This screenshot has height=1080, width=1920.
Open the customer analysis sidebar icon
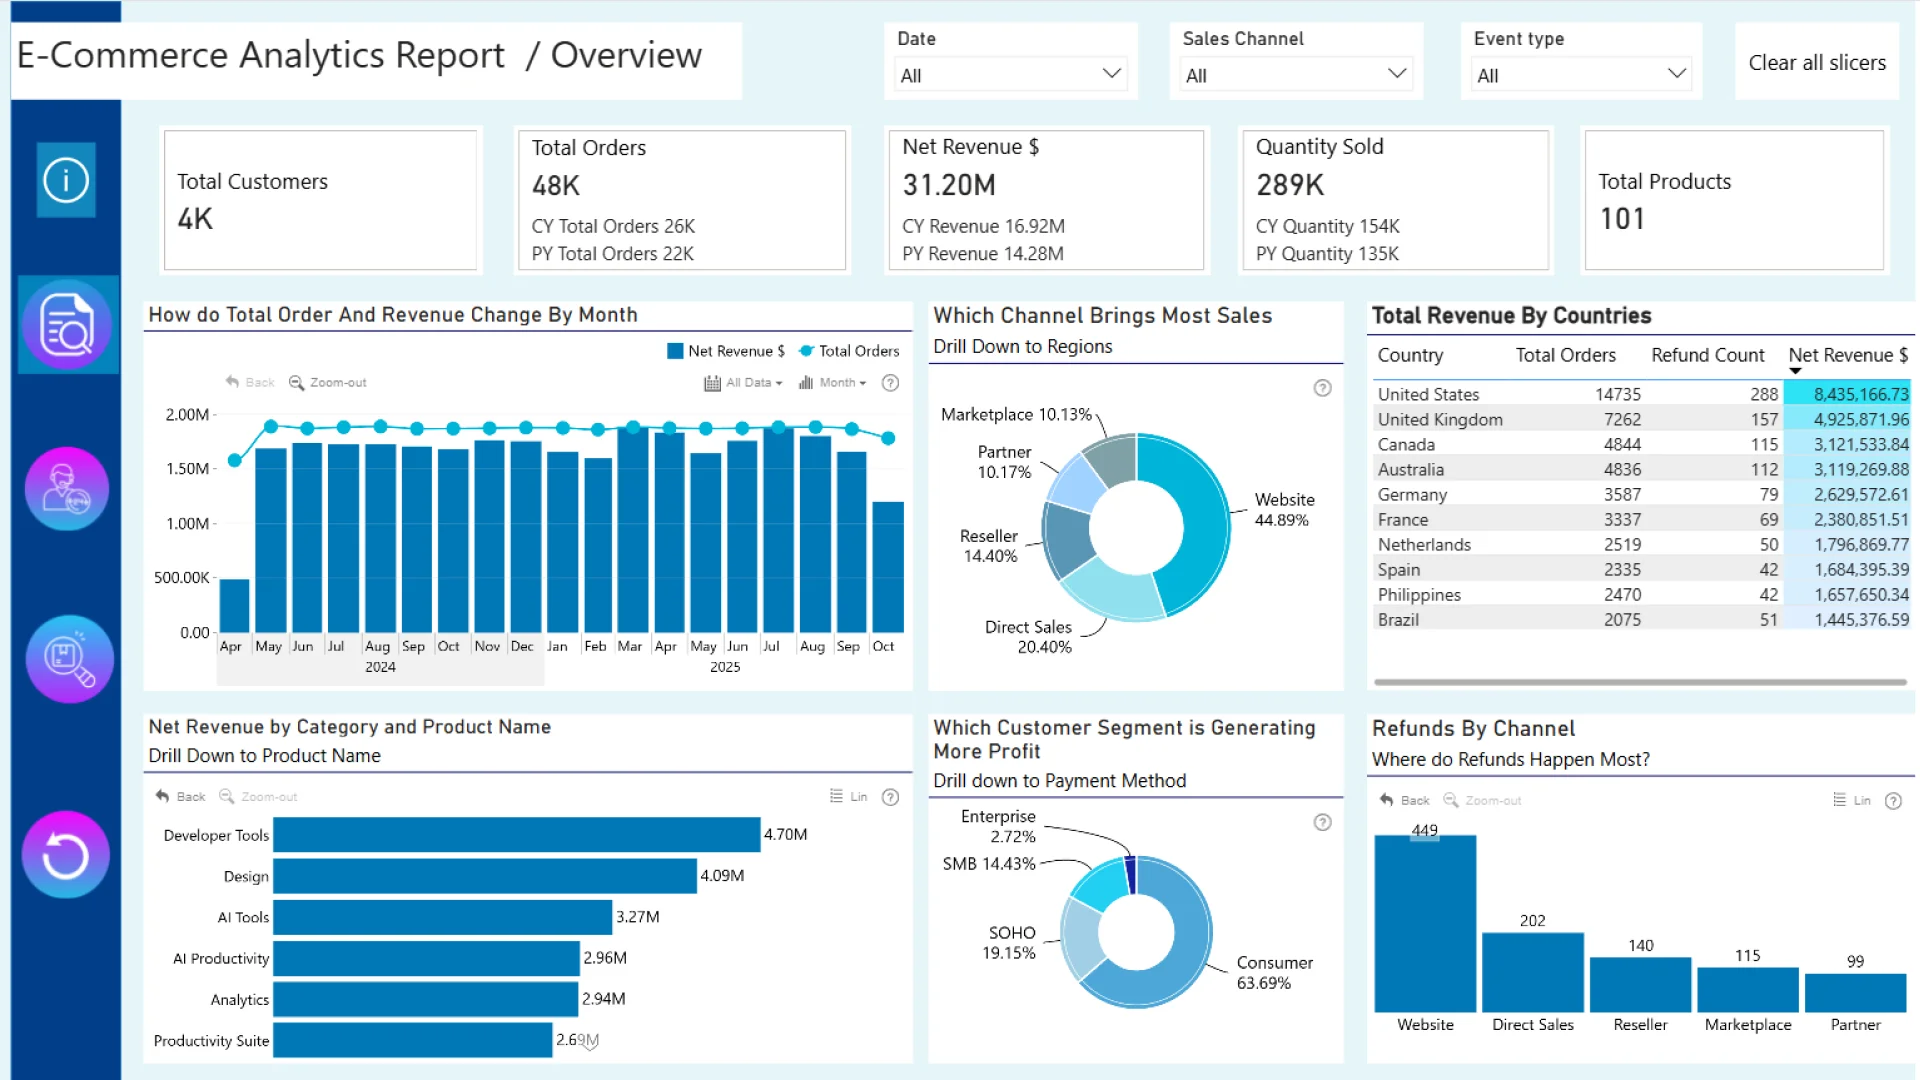click(66, 489)
